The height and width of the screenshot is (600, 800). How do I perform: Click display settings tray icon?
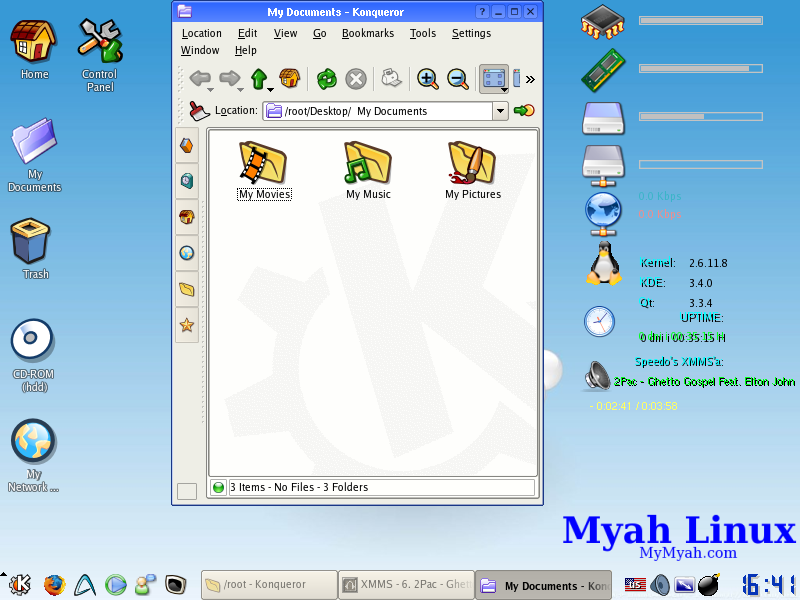[684, 585]
